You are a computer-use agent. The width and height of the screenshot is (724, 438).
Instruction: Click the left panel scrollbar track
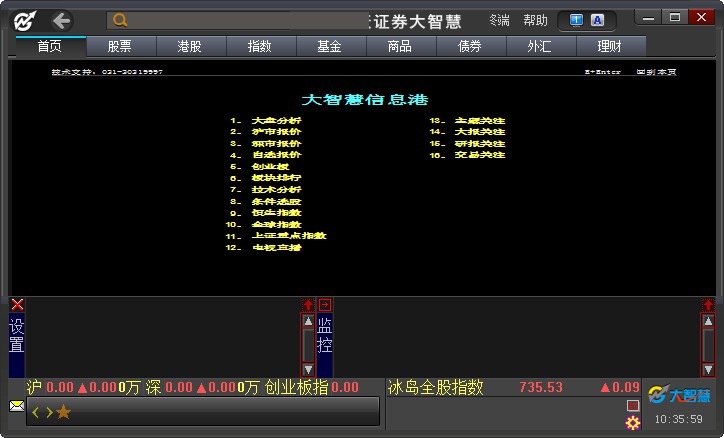308,345
